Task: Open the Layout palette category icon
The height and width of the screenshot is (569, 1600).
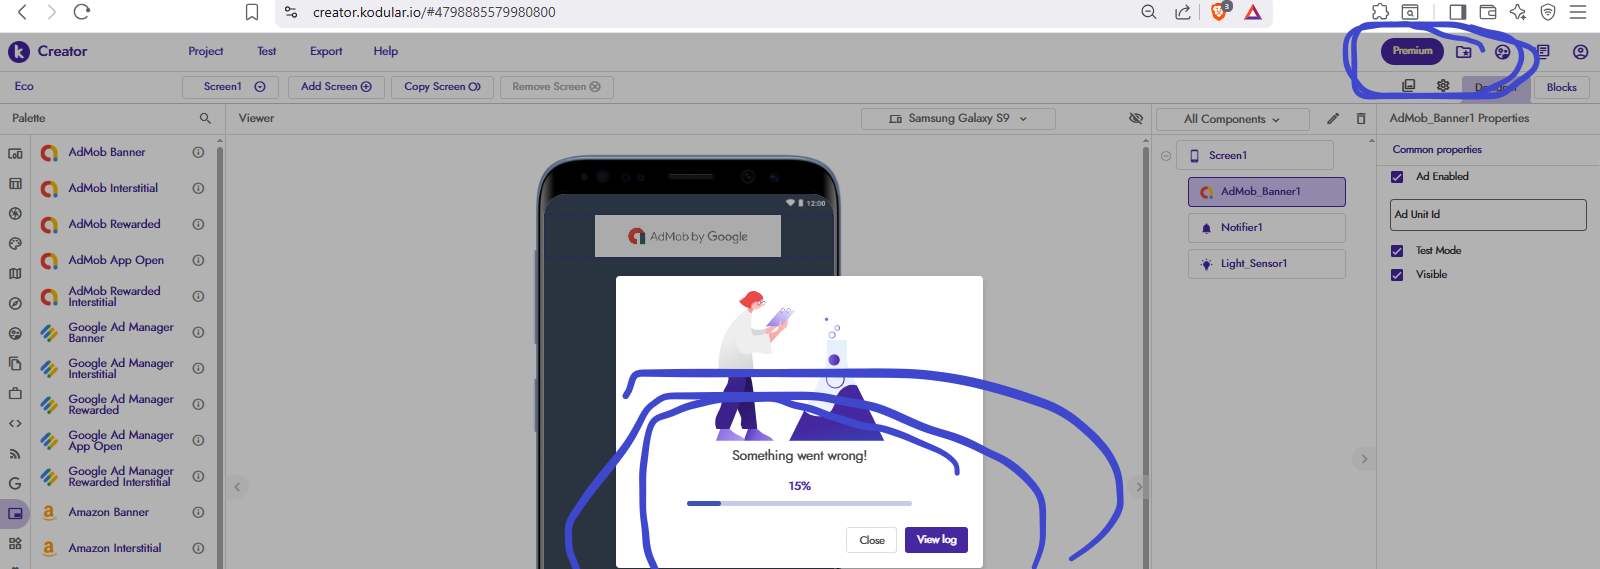Action: coord(15,184)
